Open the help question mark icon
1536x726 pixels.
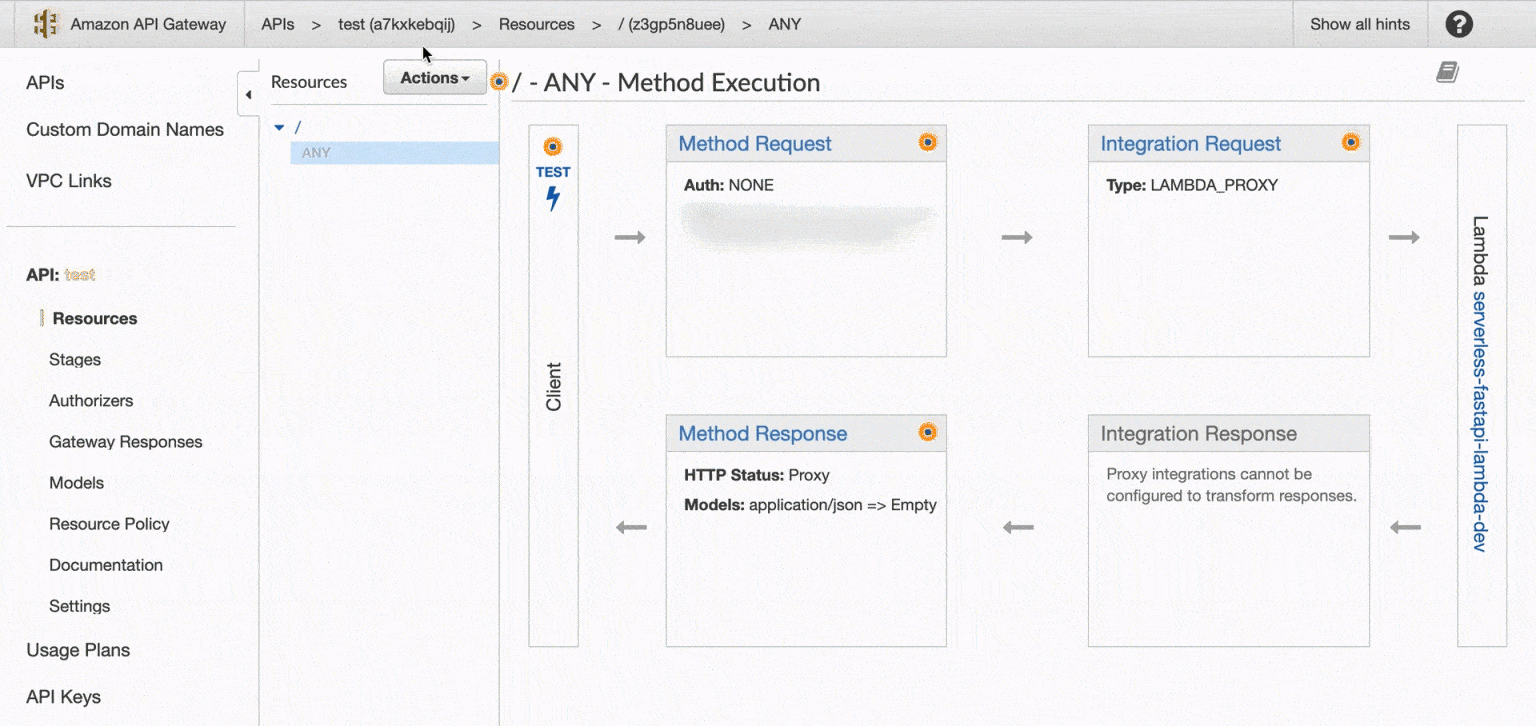coord(1459,24)
